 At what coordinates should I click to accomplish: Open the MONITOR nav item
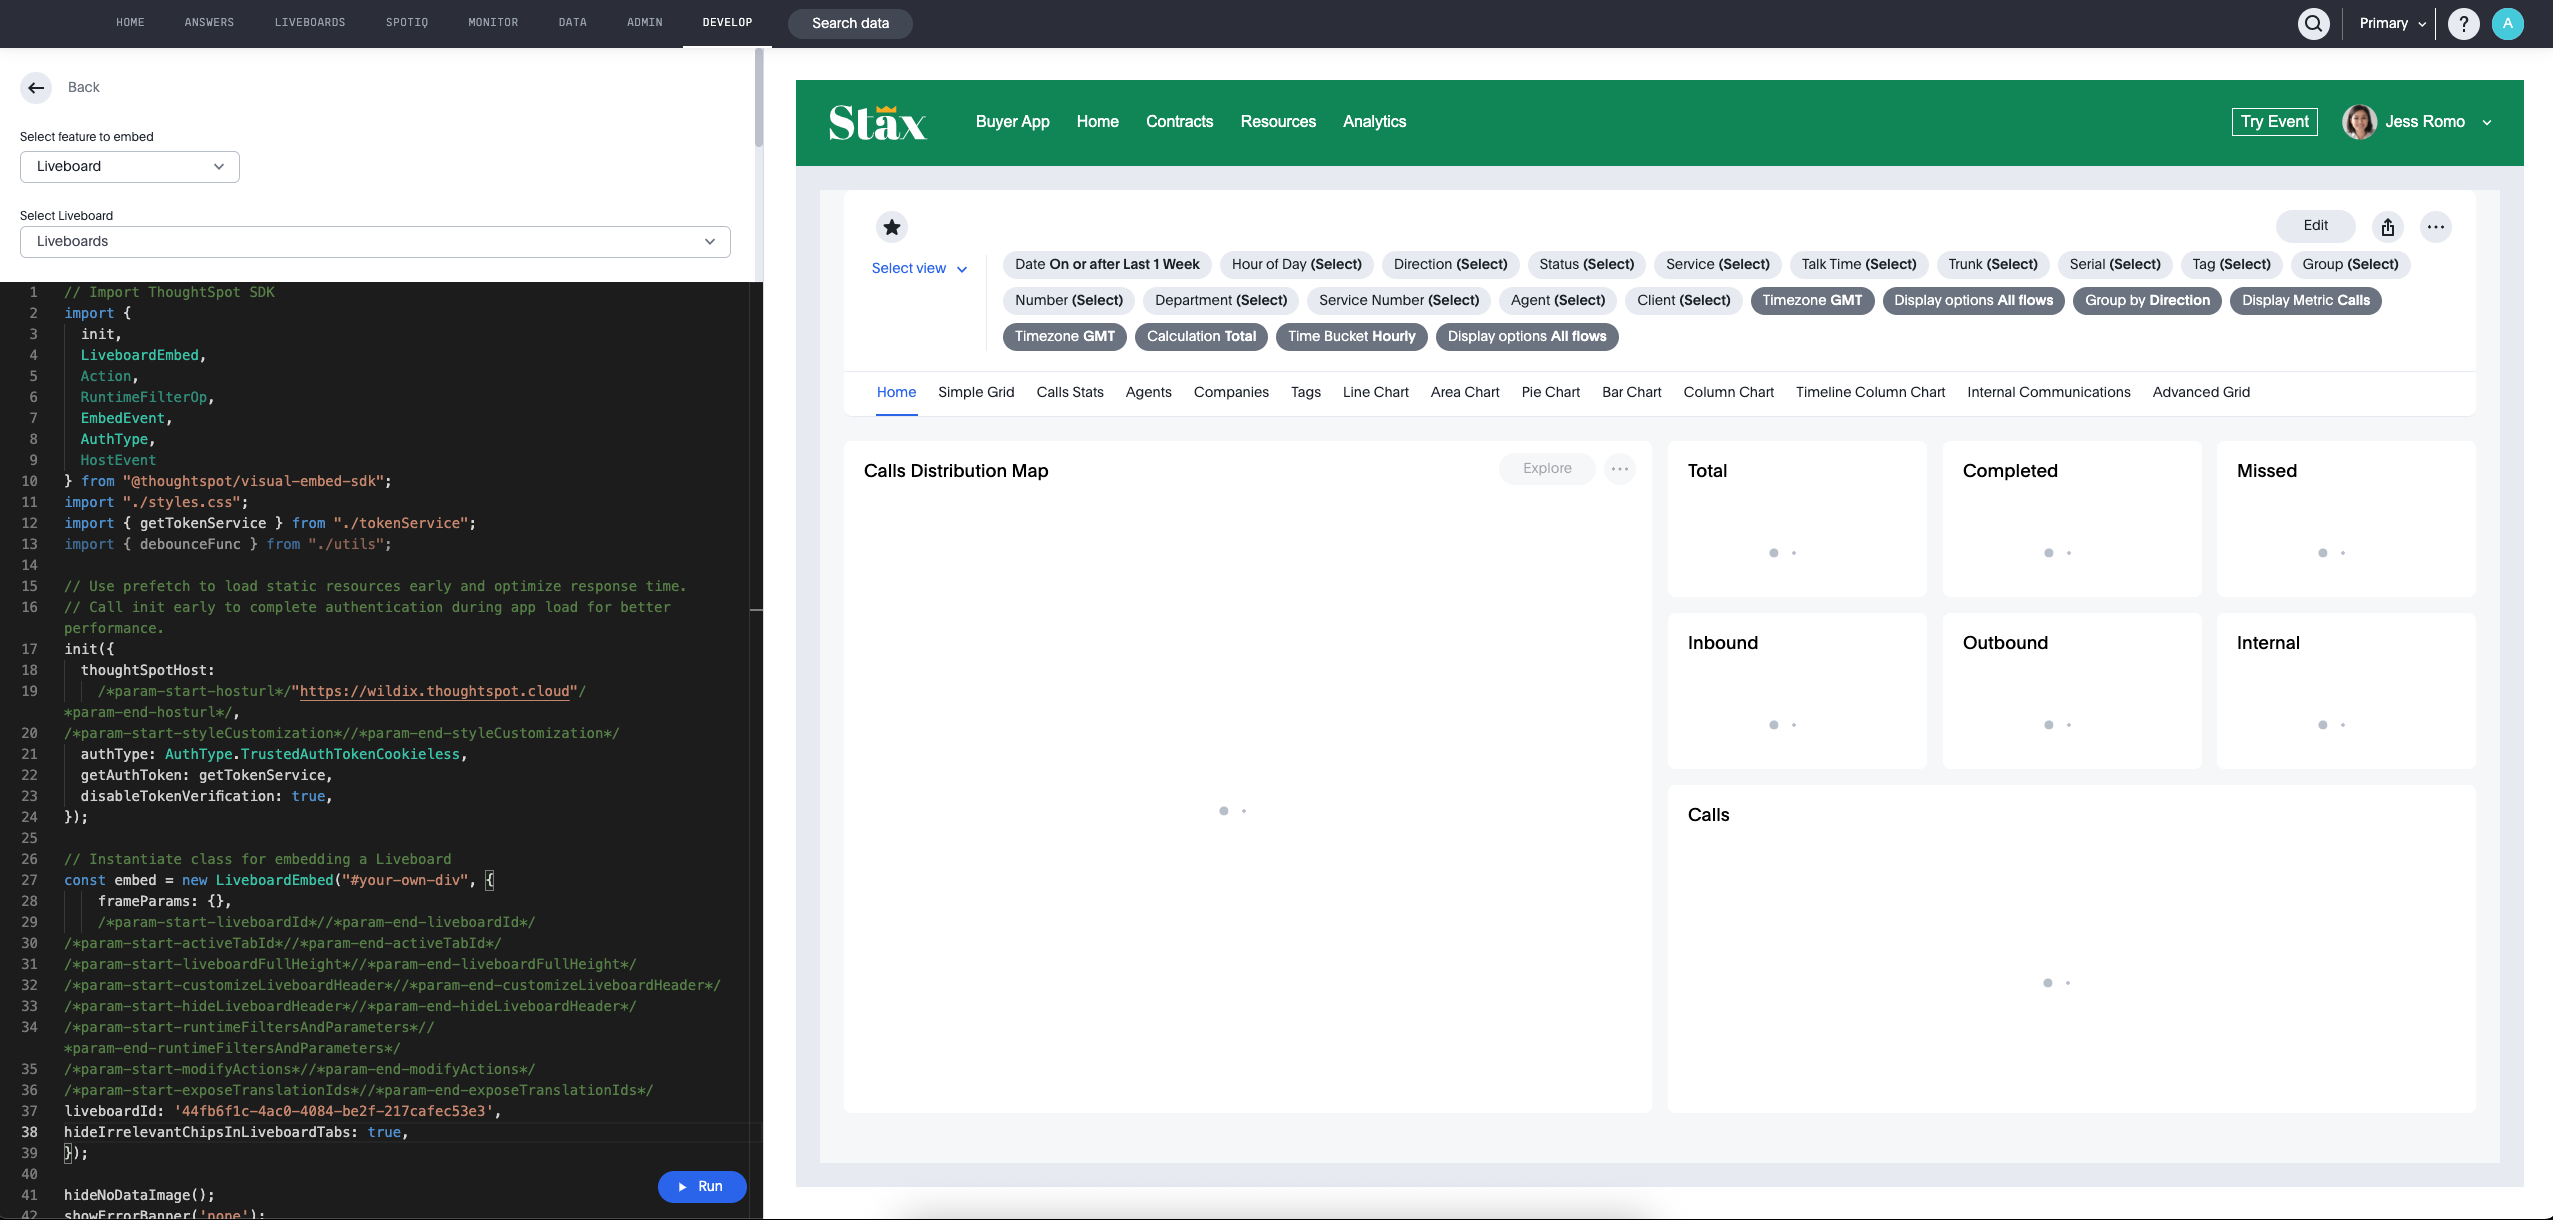pos(493,23)
